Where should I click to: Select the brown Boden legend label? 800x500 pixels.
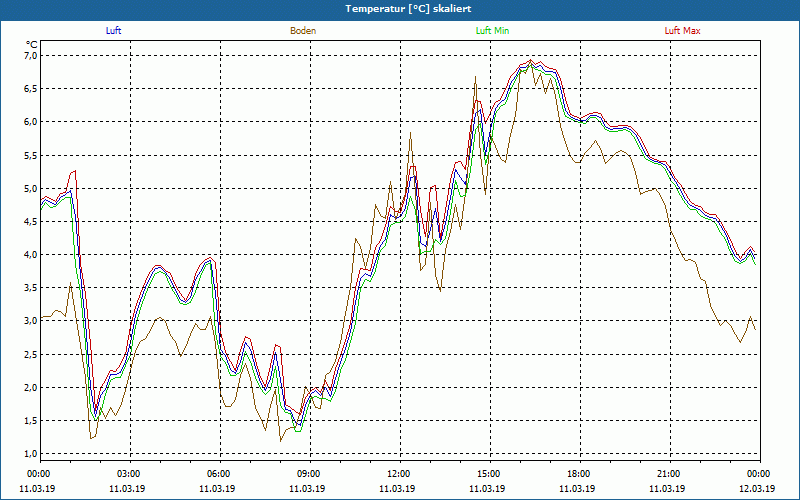coord(303,31)
